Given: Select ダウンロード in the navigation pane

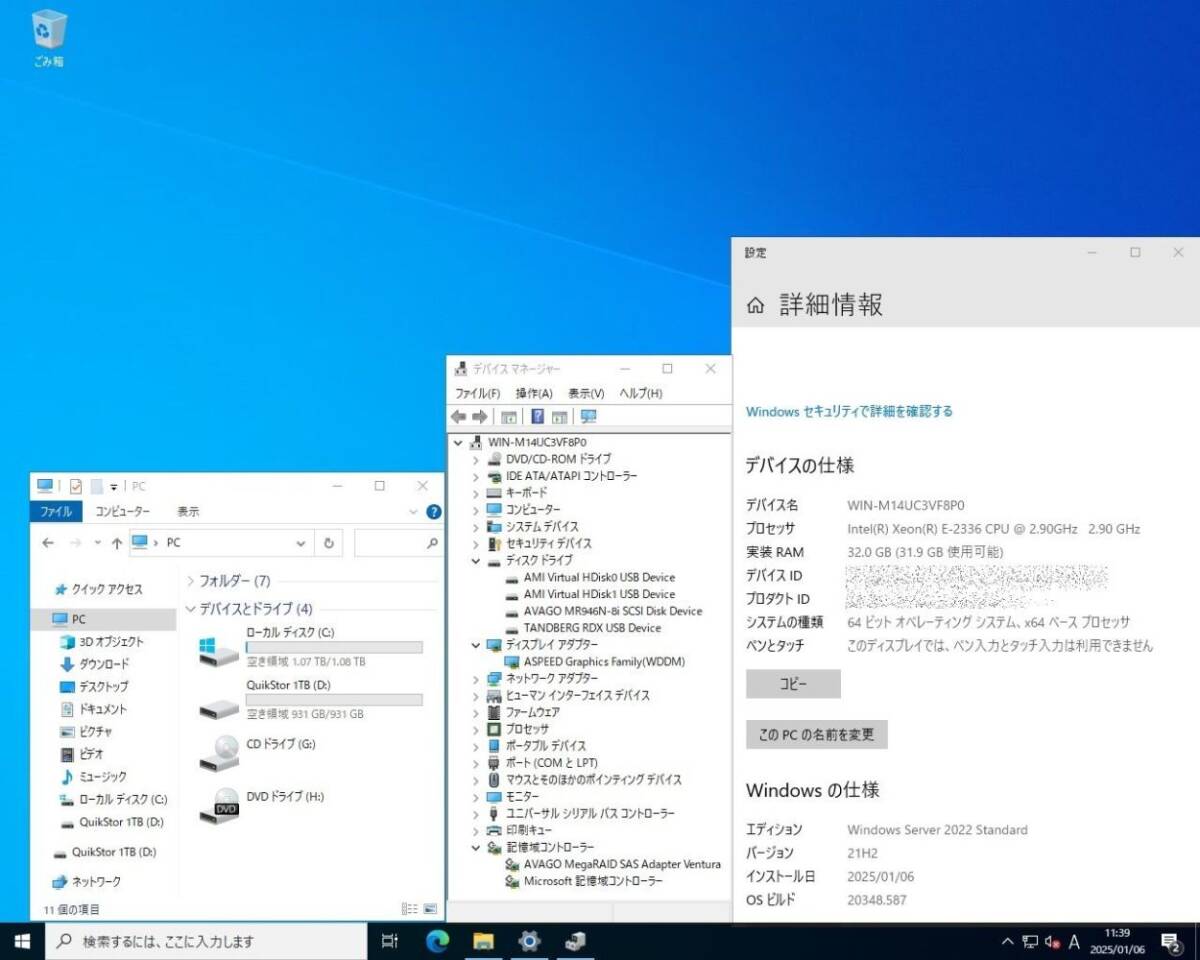Looking at the screenshot, I should click(104, 664).
